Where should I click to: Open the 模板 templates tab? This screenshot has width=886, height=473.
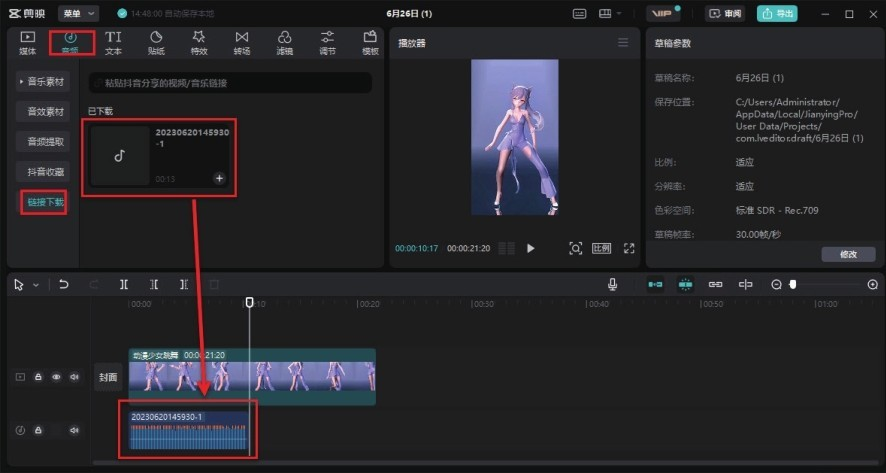370,43
